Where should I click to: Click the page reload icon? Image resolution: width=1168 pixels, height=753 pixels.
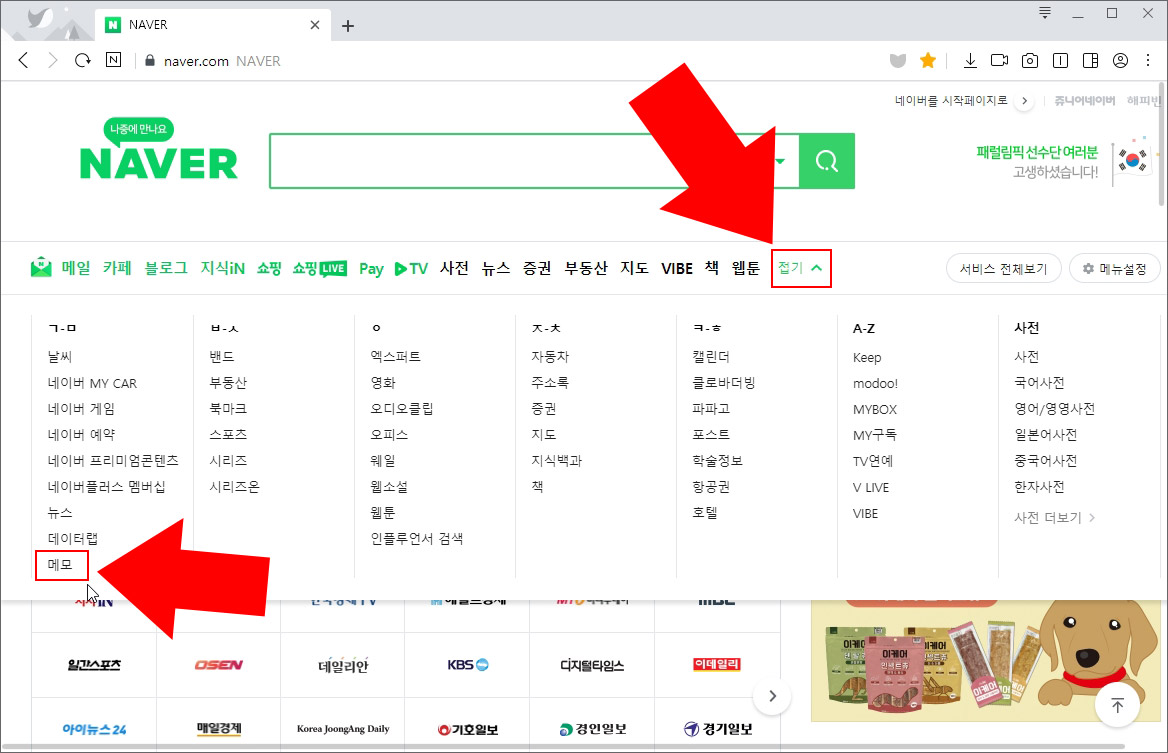[82, 60]
